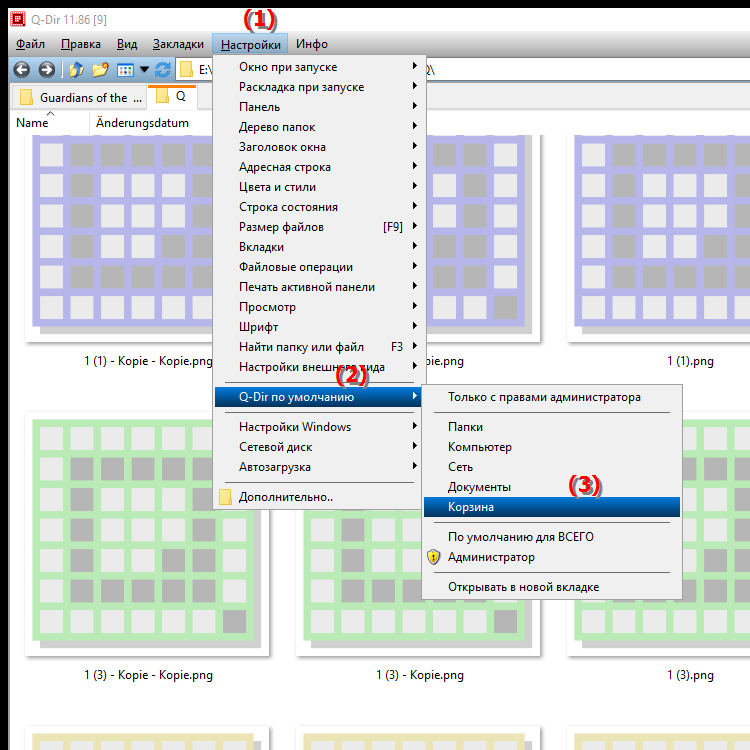This screenshot has height=750, width=750.
Task: Click the folder-up icon in the toolbar
Action: [x=76, y=70]
